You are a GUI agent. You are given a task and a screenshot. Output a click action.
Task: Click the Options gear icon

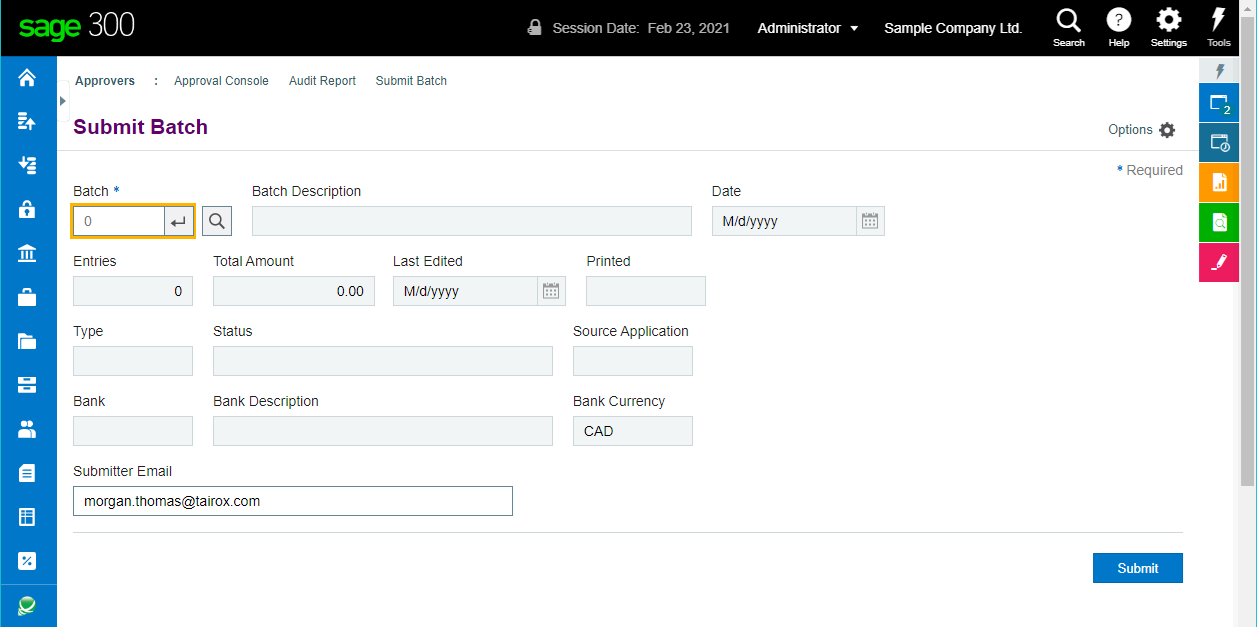click(1167, 130)
